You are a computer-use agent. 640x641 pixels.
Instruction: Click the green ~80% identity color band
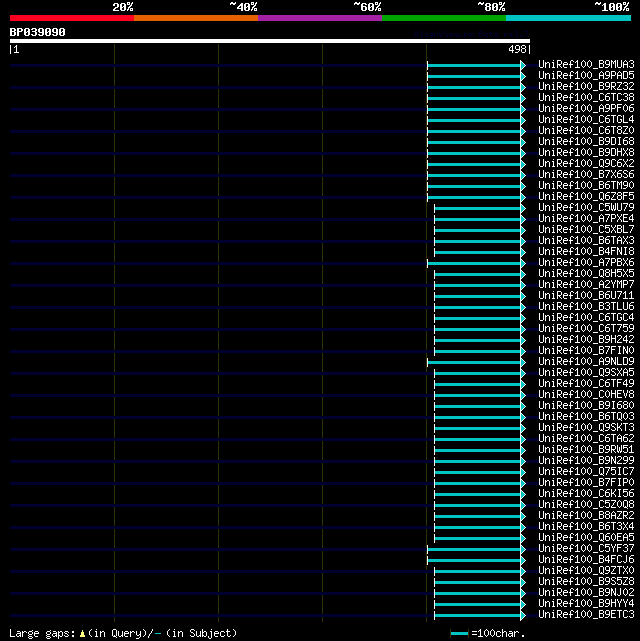(444, 18)
